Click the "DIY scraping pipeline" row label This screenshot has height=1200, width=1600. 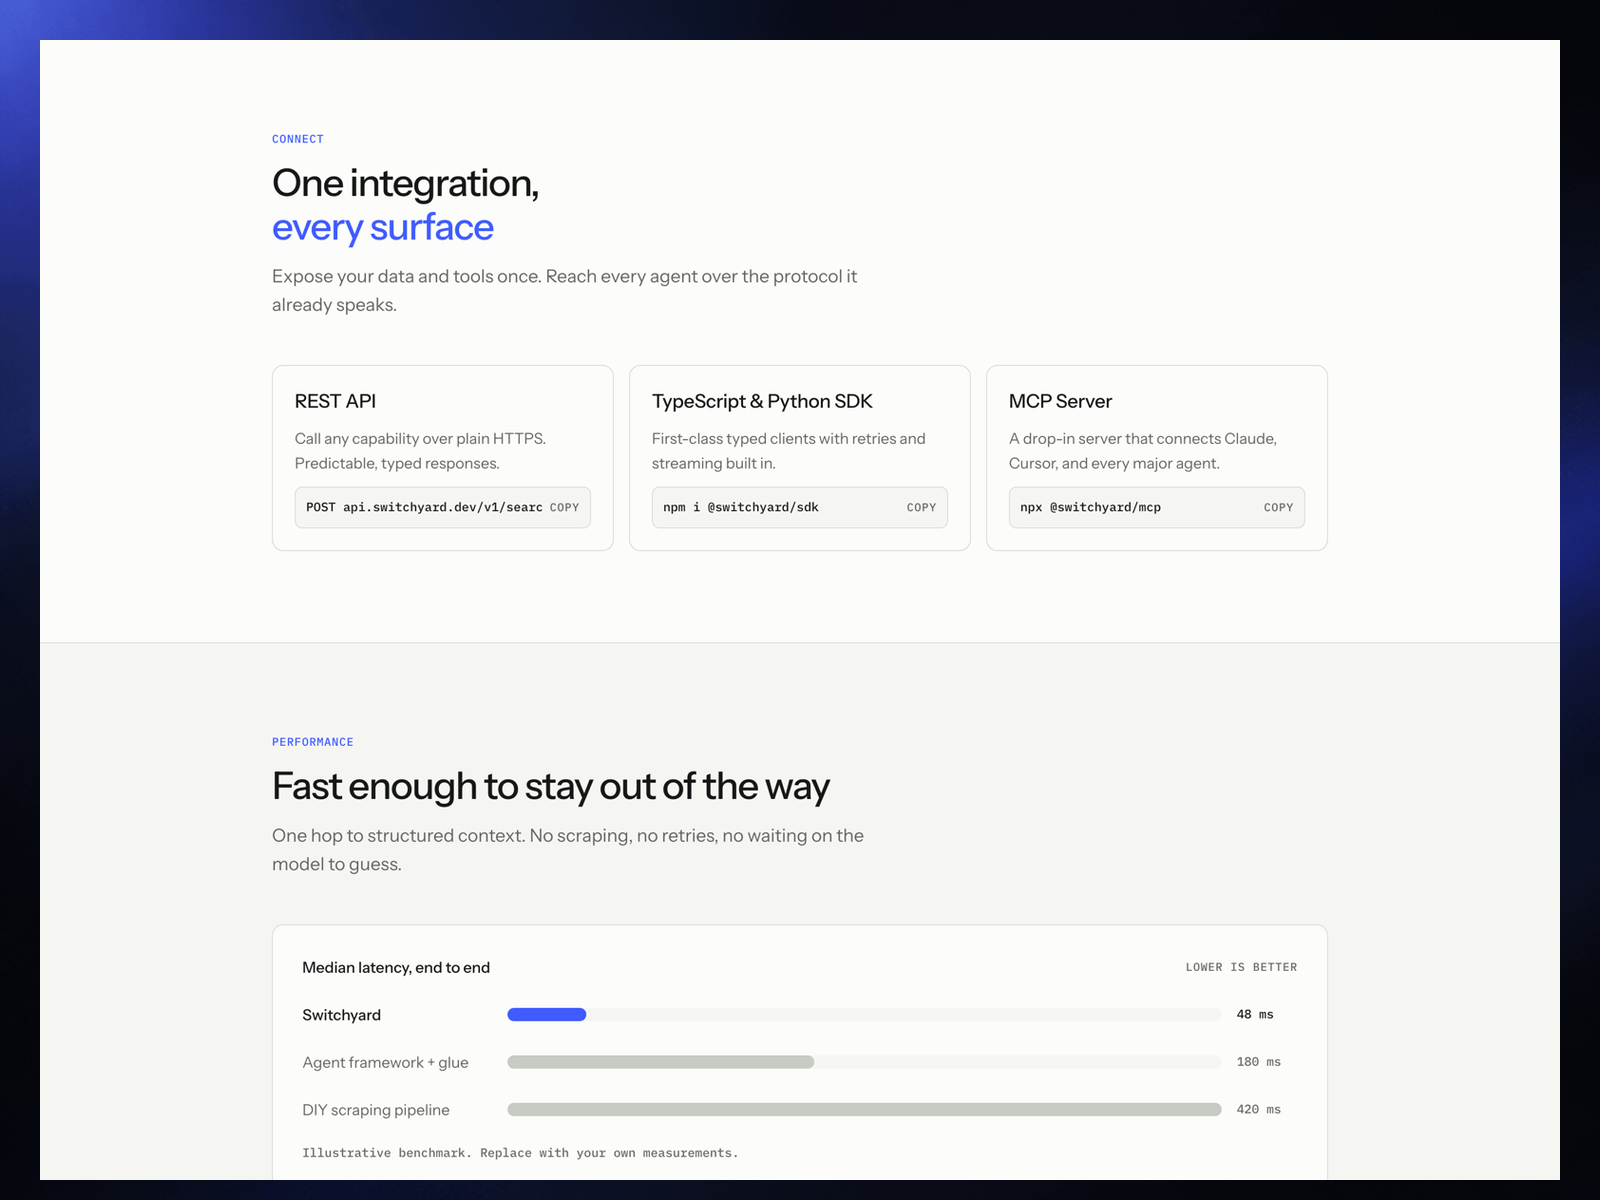(x=376, y=1110)
